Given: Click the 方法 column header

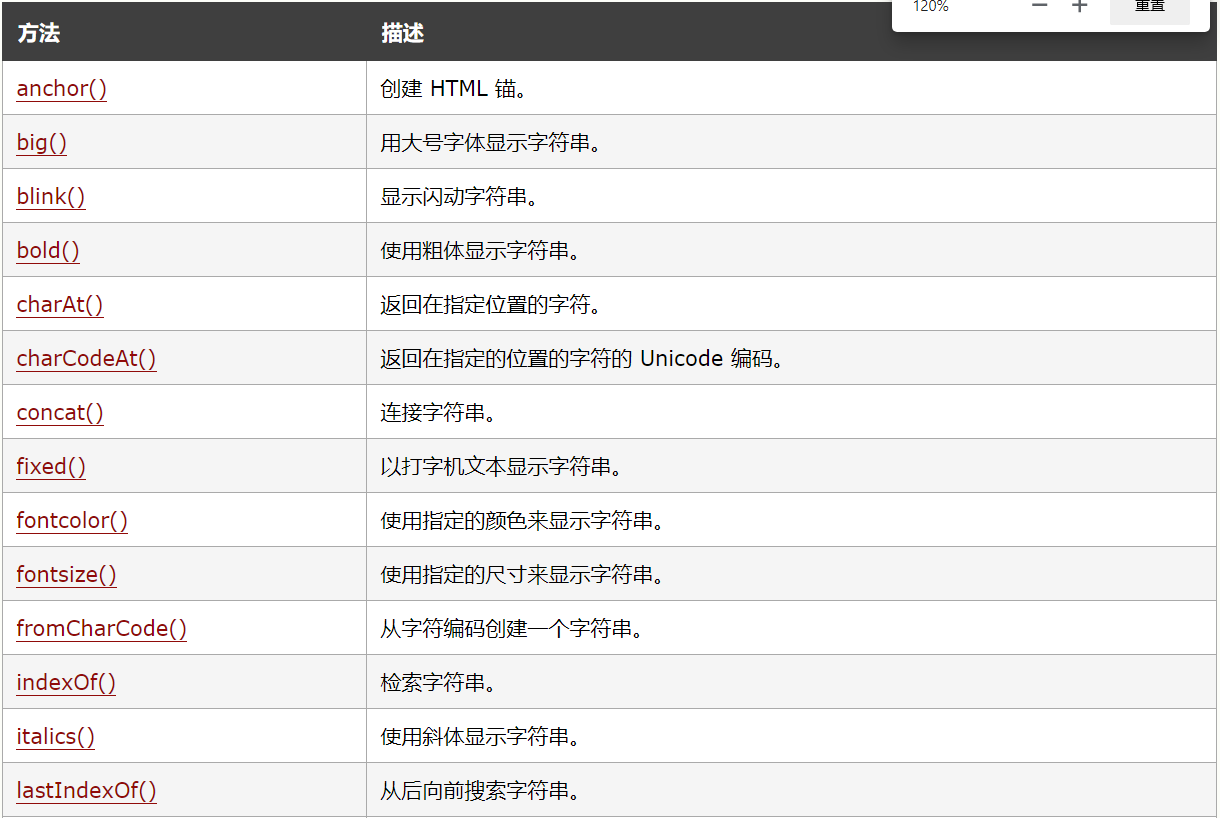Looking at the screenshot, I should point(39,34).
